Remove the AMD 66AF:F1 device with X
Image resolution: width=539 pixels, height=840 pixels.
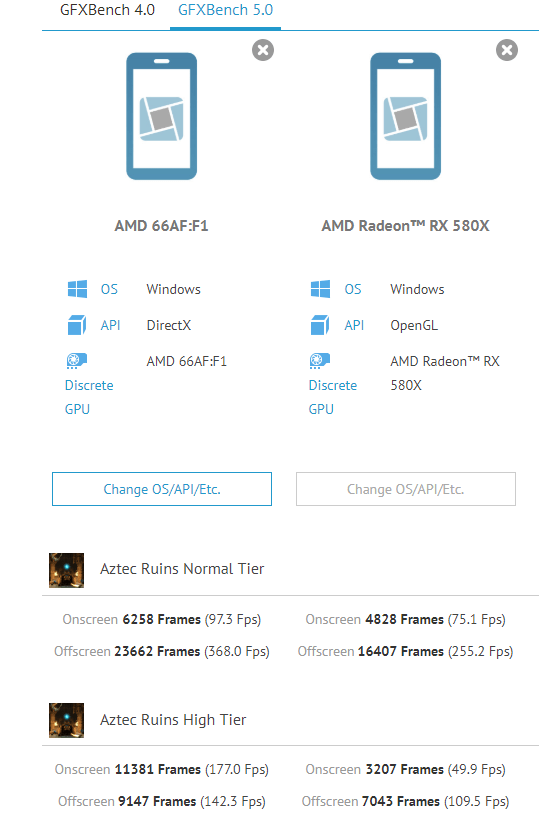pos(263,50)
